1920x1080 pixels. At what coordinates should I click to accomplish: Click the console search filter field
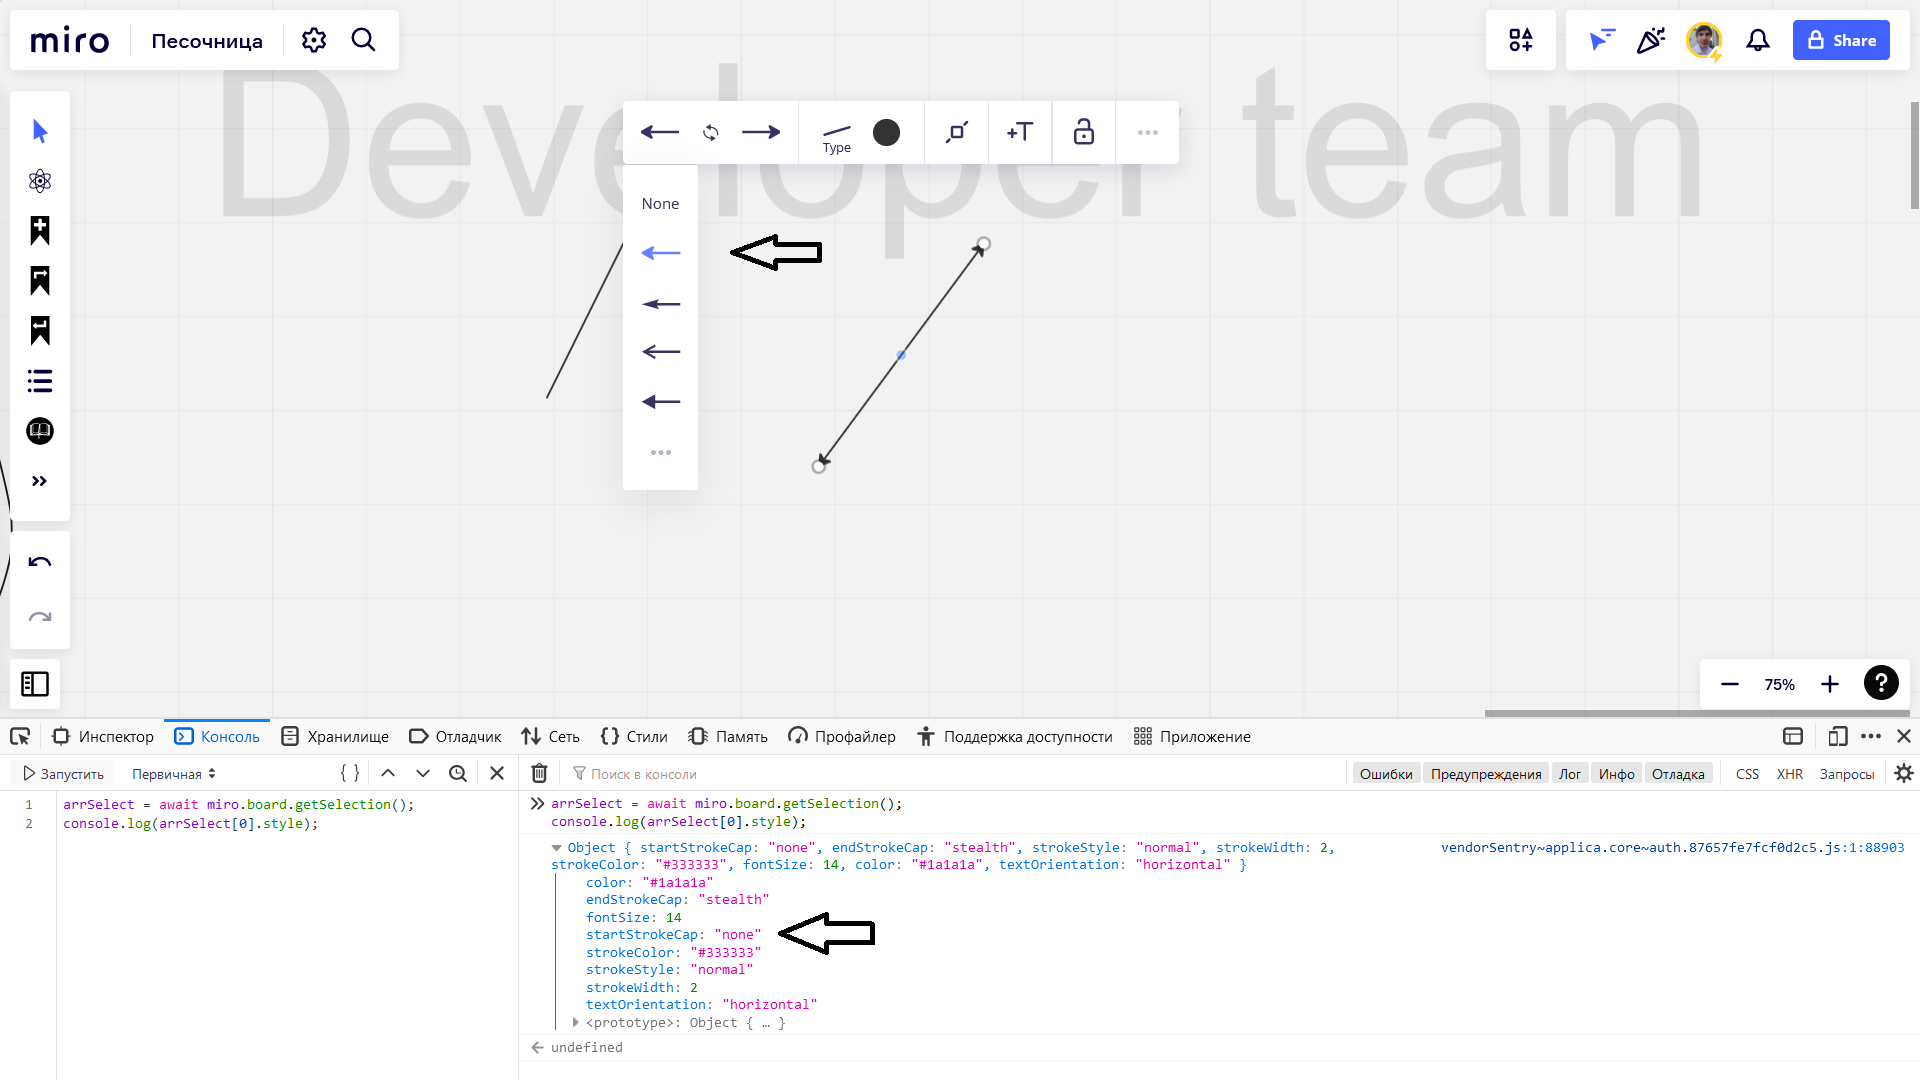955,774
